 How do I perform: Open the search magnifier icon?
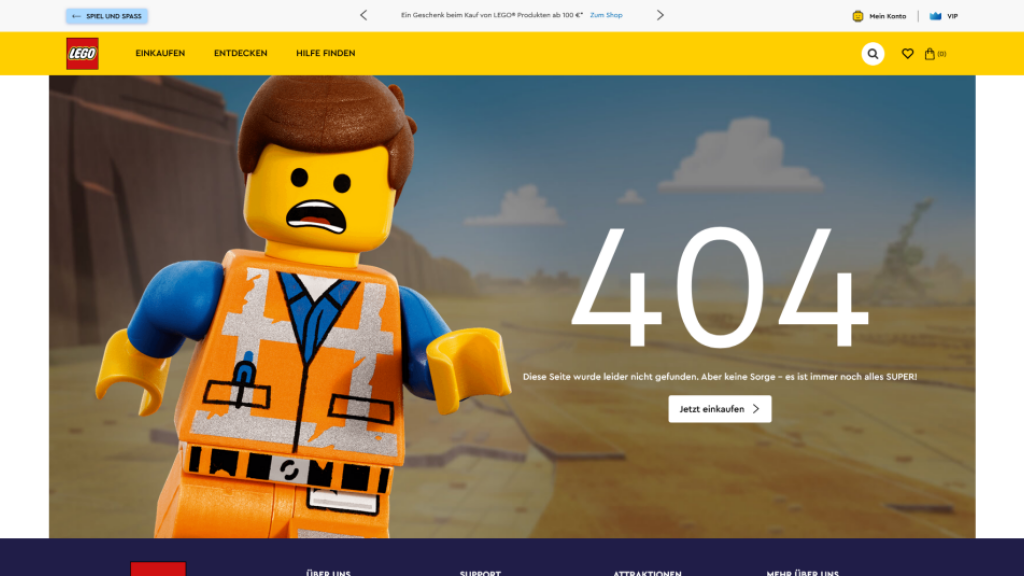coord(872,54)
